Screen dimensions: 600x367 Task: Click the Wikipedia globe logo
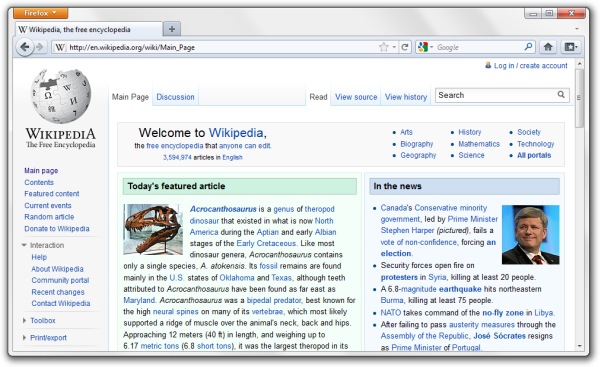pyautogui.click(x=60, y=96)
